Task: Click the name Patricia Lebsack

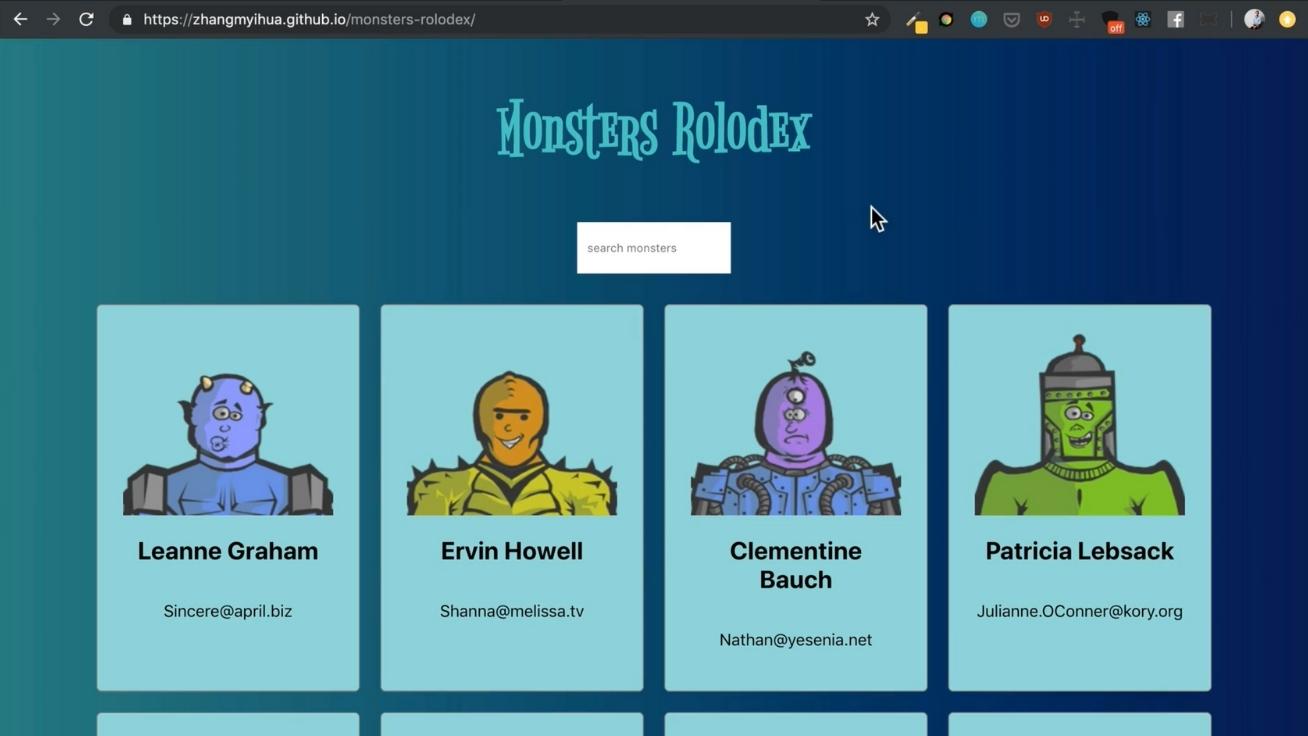Action: tap(1080, 551)
